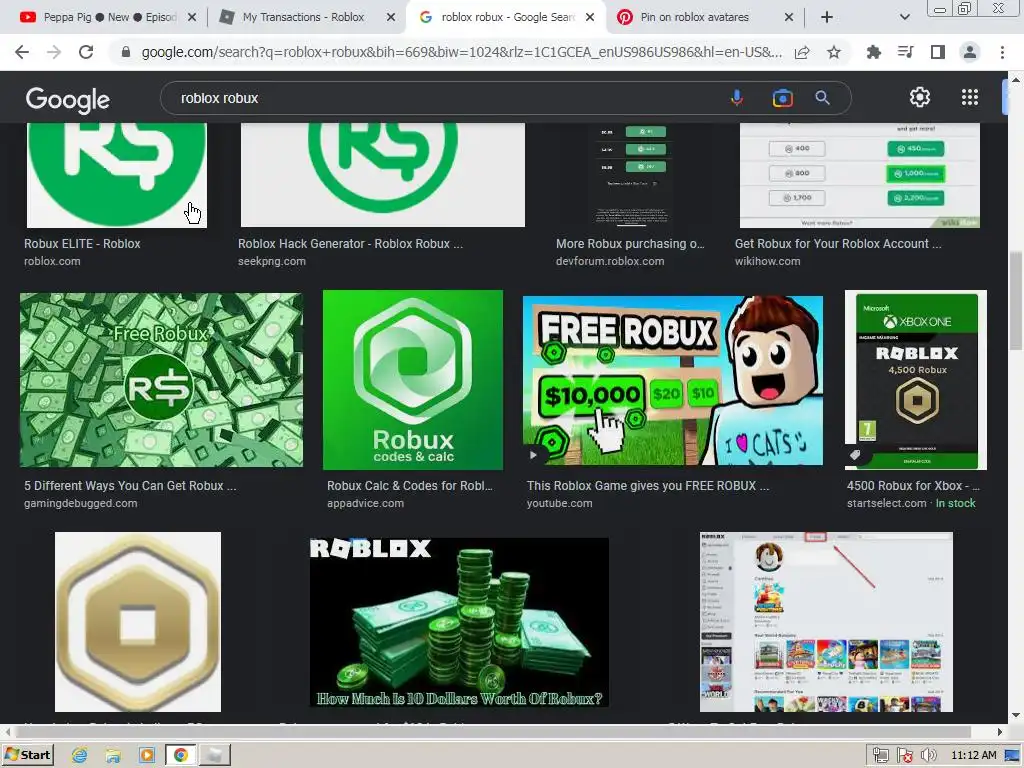The width and height of the screenshot is (1024, 768).
Task: Search by image with the Google Lens camera icon
Action: pos(782,98)
